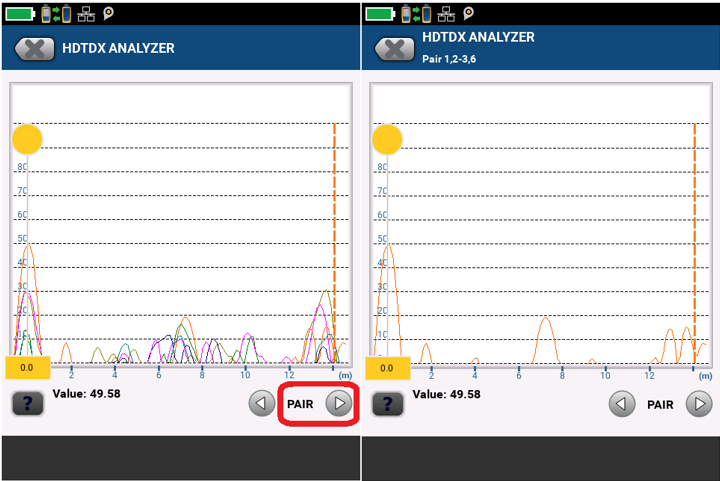The height and width of the screenshot is (481, 720).
Task: Open help with left panel question mark
Action: coord(28,403)
